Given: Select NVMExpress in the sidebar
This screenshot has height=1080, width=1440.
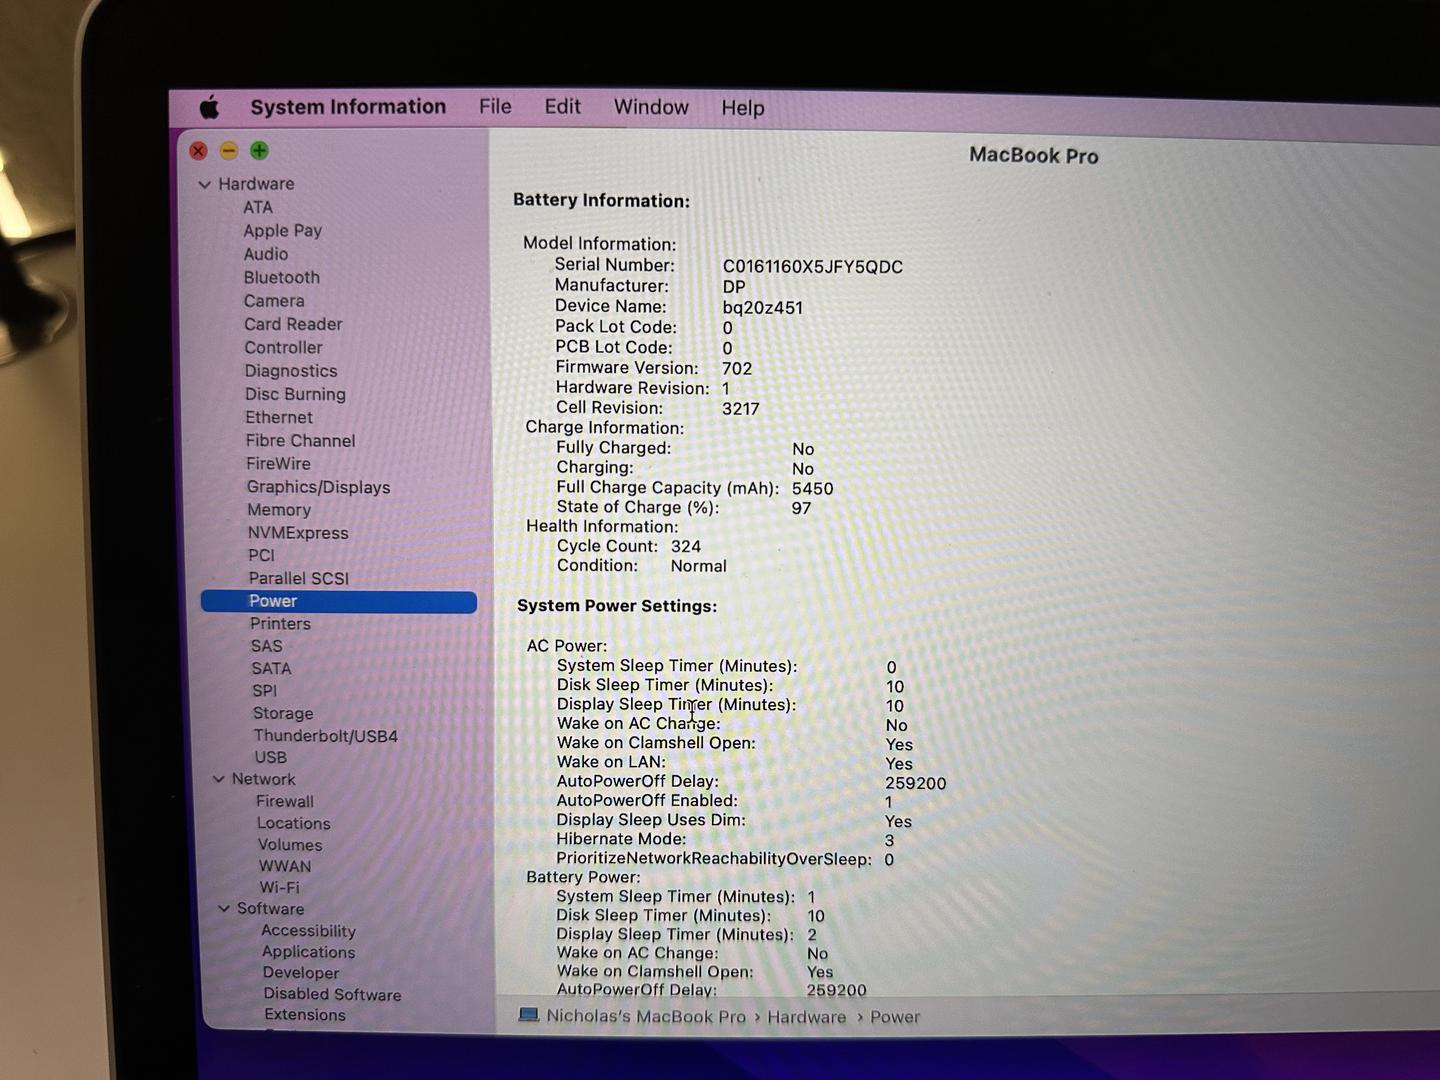Looking at the screenshot, I should [298, 533].
